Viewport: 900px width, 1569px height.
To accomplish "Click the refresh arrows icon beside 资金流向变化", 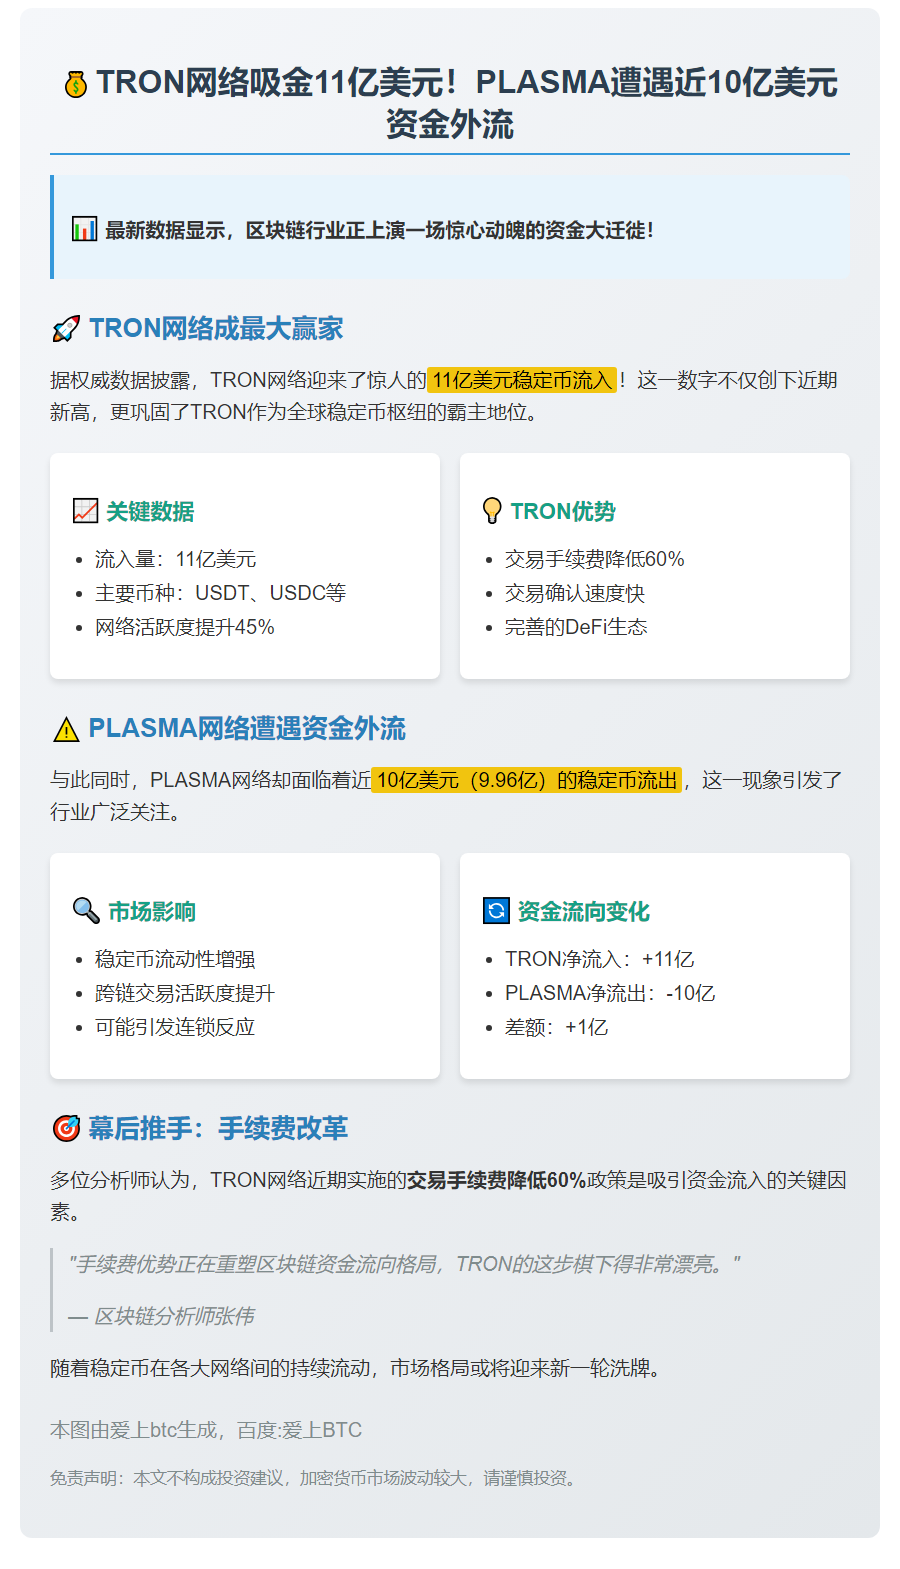I will click(x=496, y=911).
